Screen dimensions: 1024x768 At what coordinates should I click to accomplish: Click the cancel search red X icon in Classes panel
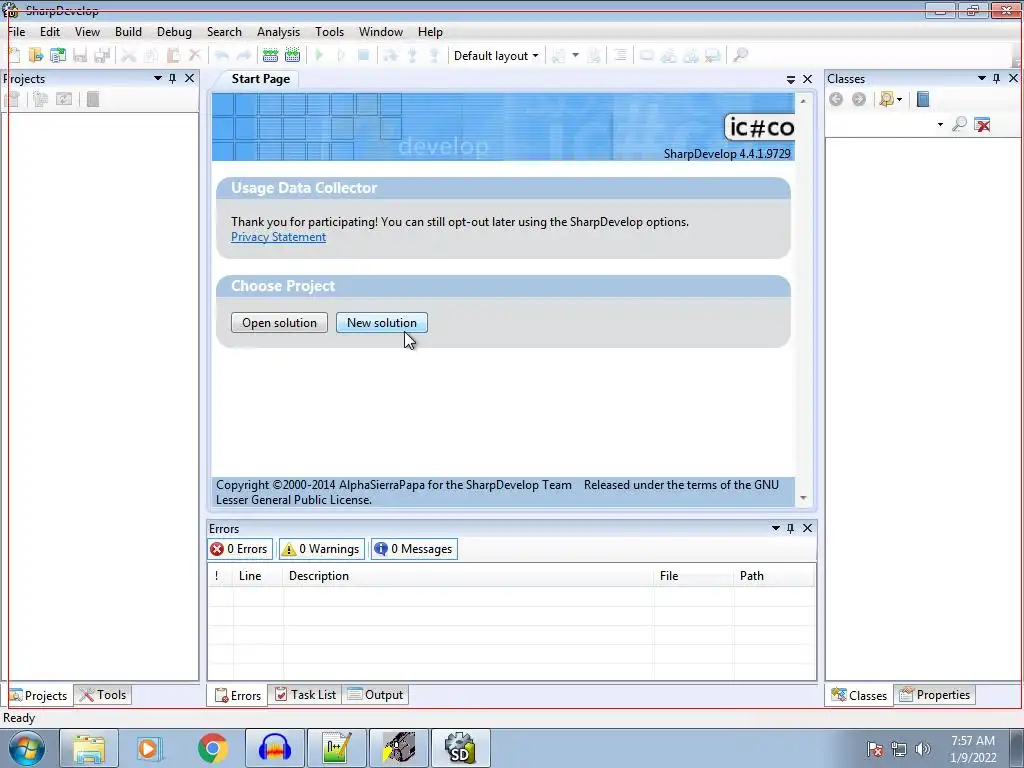pyautogui.click(x=982, y=124)
